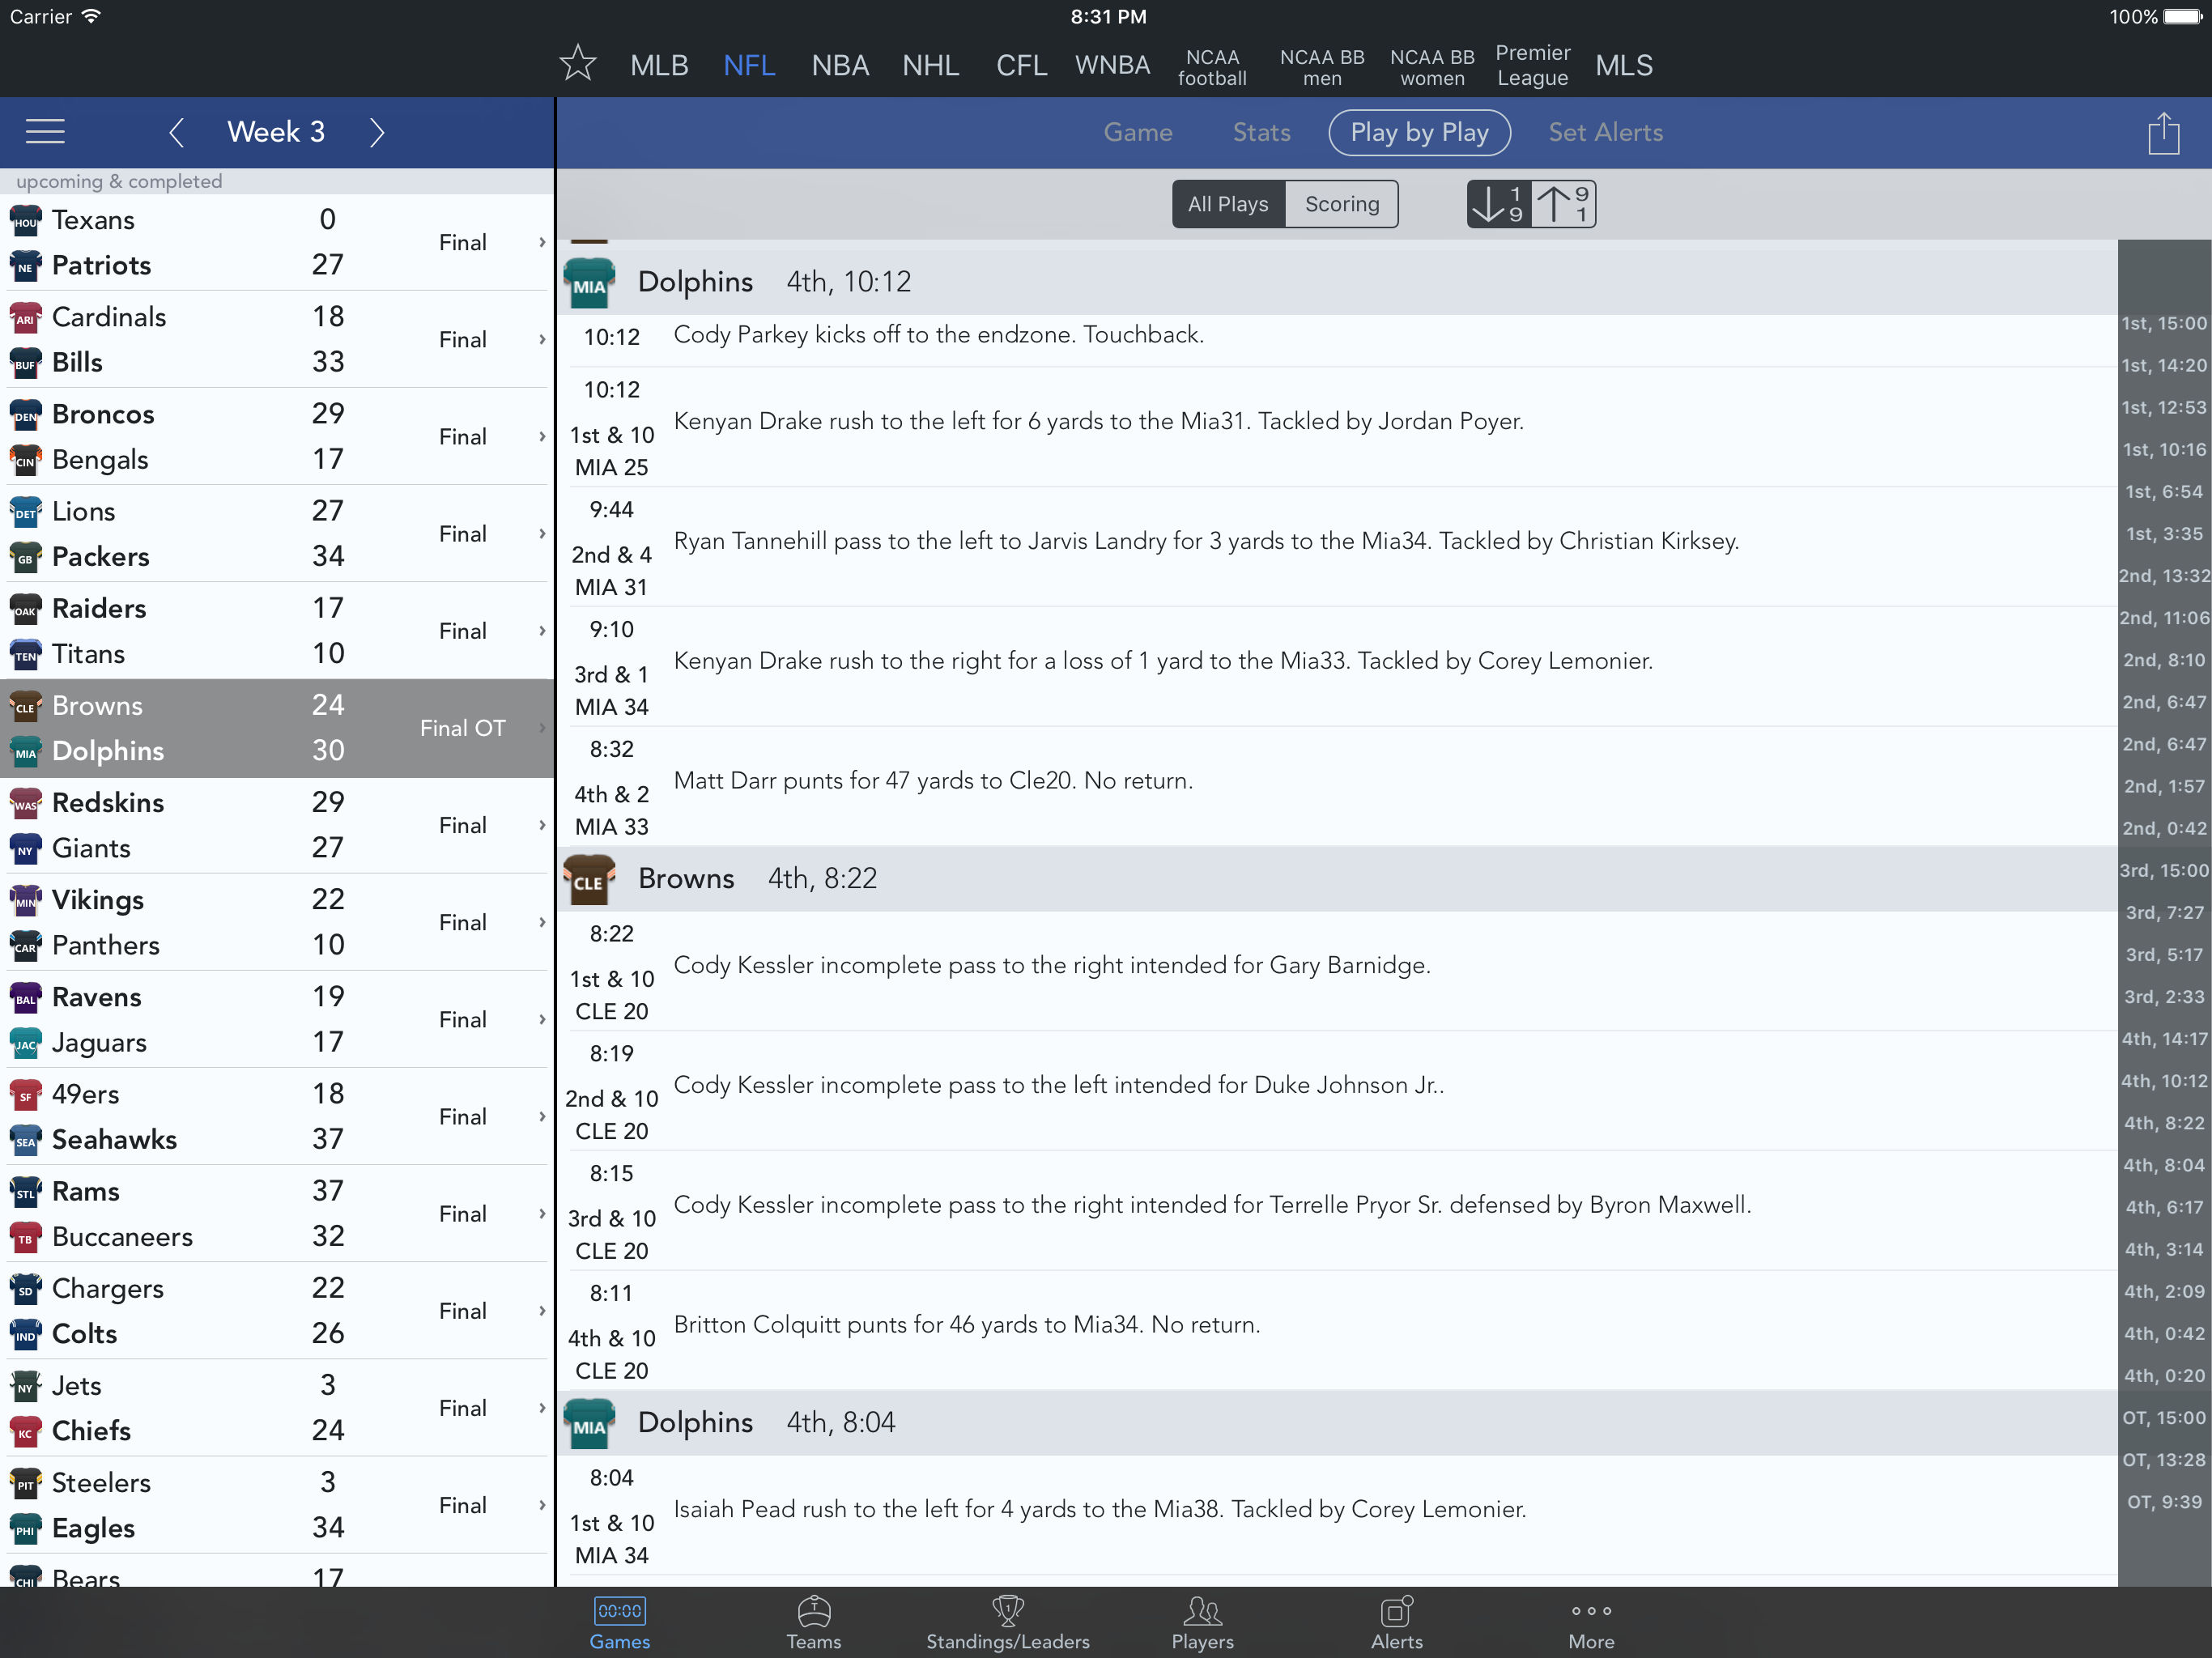This screenshot has width=2212, height=1658.
Task: Open the Stats tab
Action: tap(1261, 132)
